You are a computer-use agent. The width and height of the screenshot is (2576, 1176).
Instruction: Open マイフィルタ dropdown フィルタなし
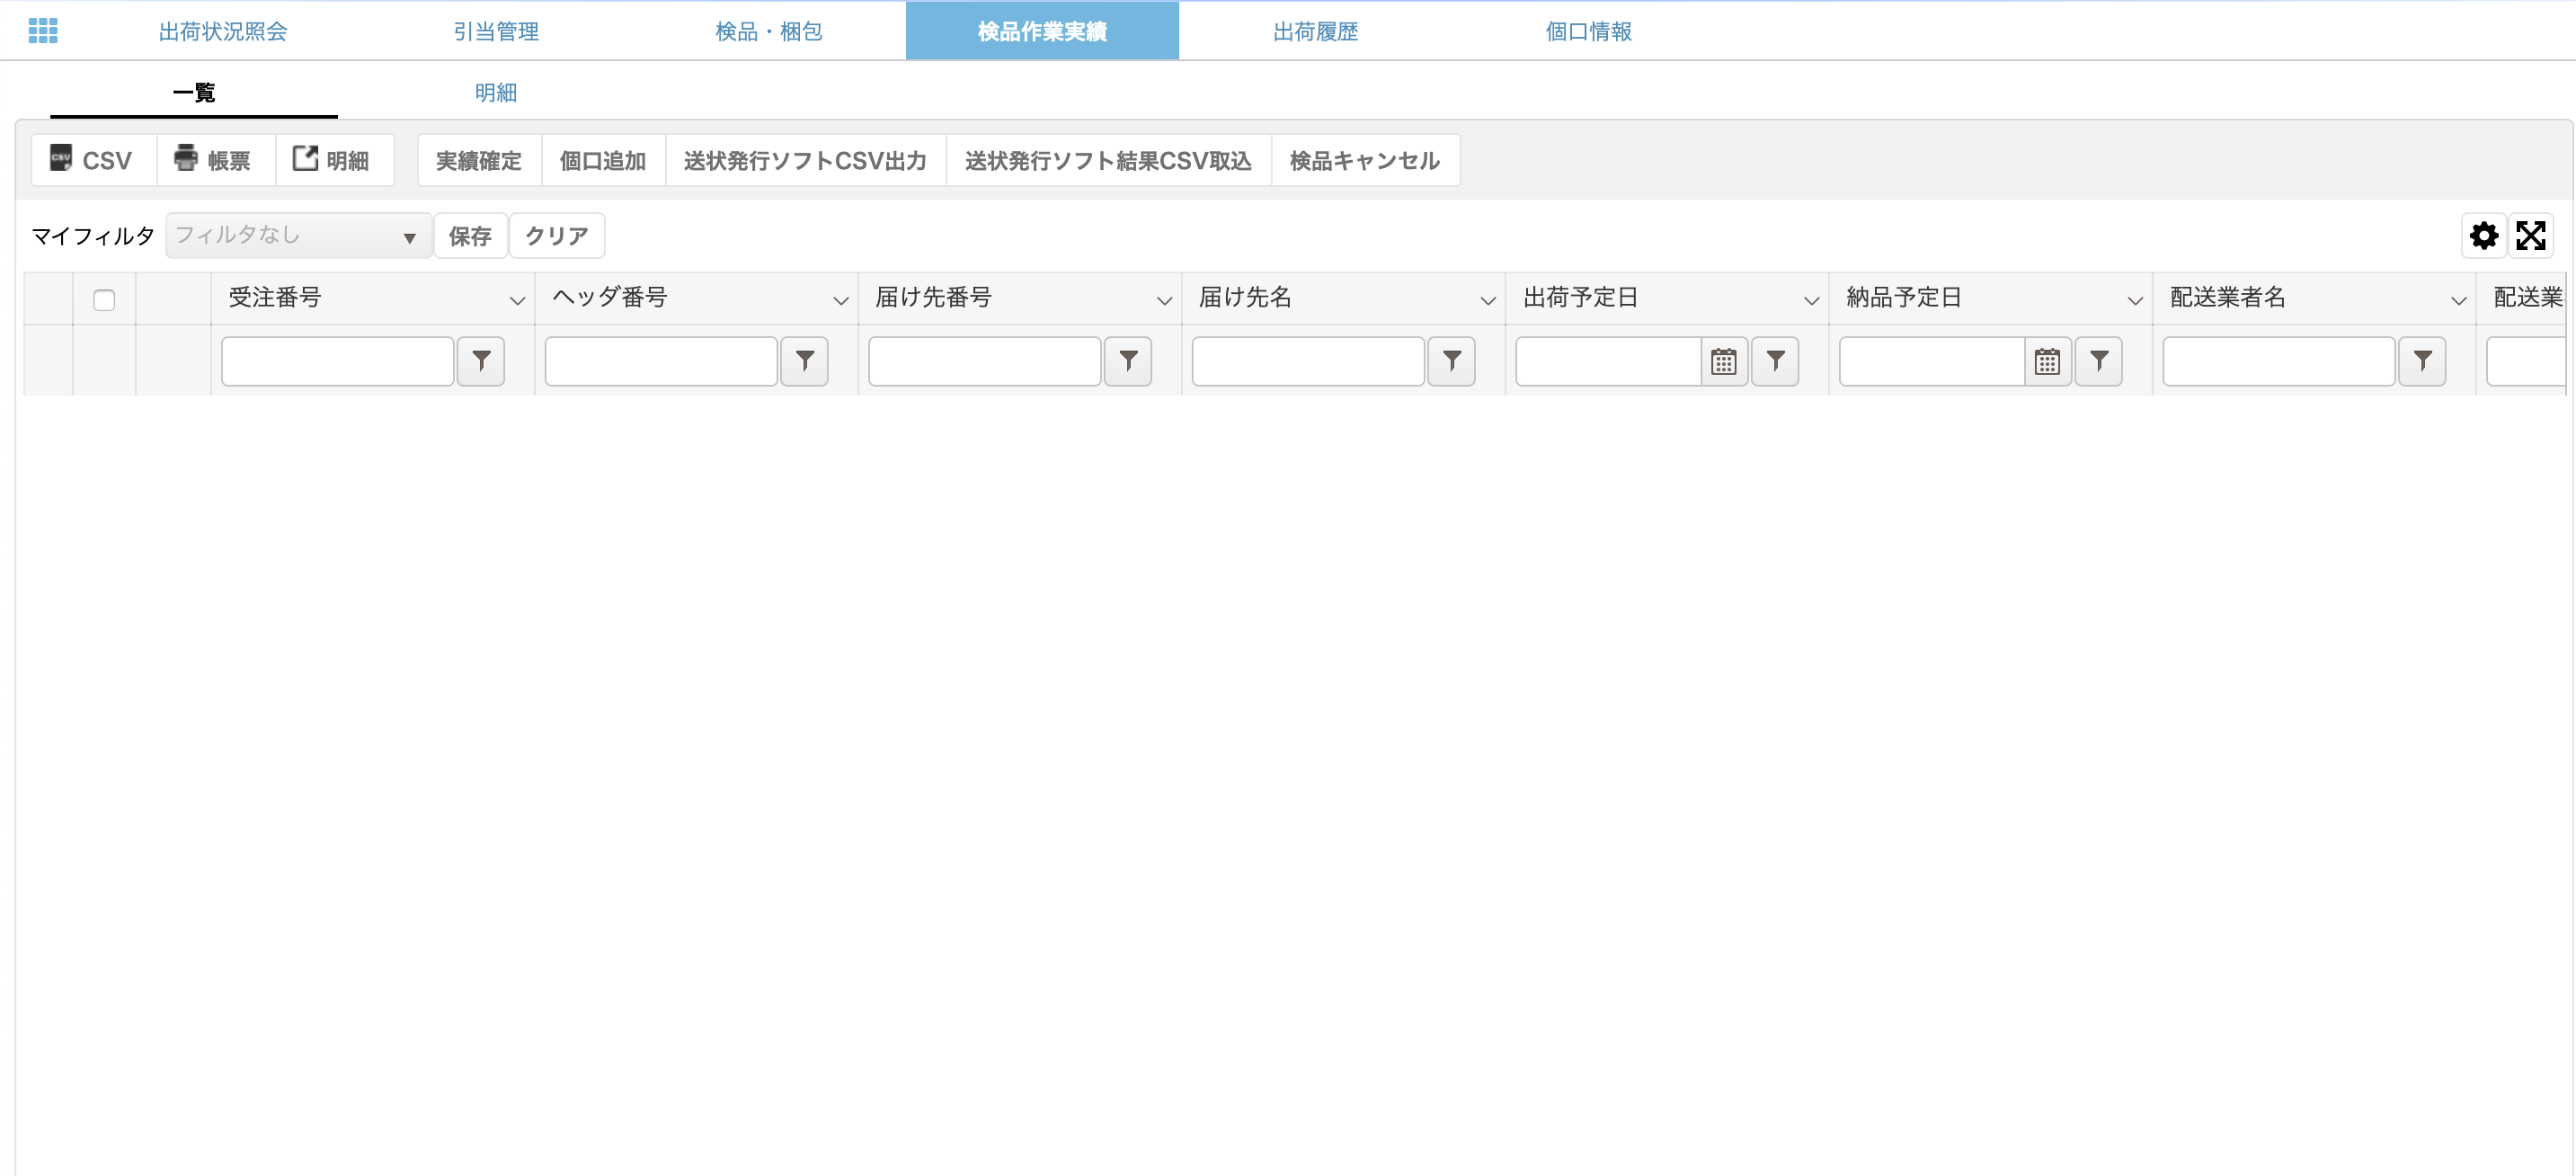point(298,235)
